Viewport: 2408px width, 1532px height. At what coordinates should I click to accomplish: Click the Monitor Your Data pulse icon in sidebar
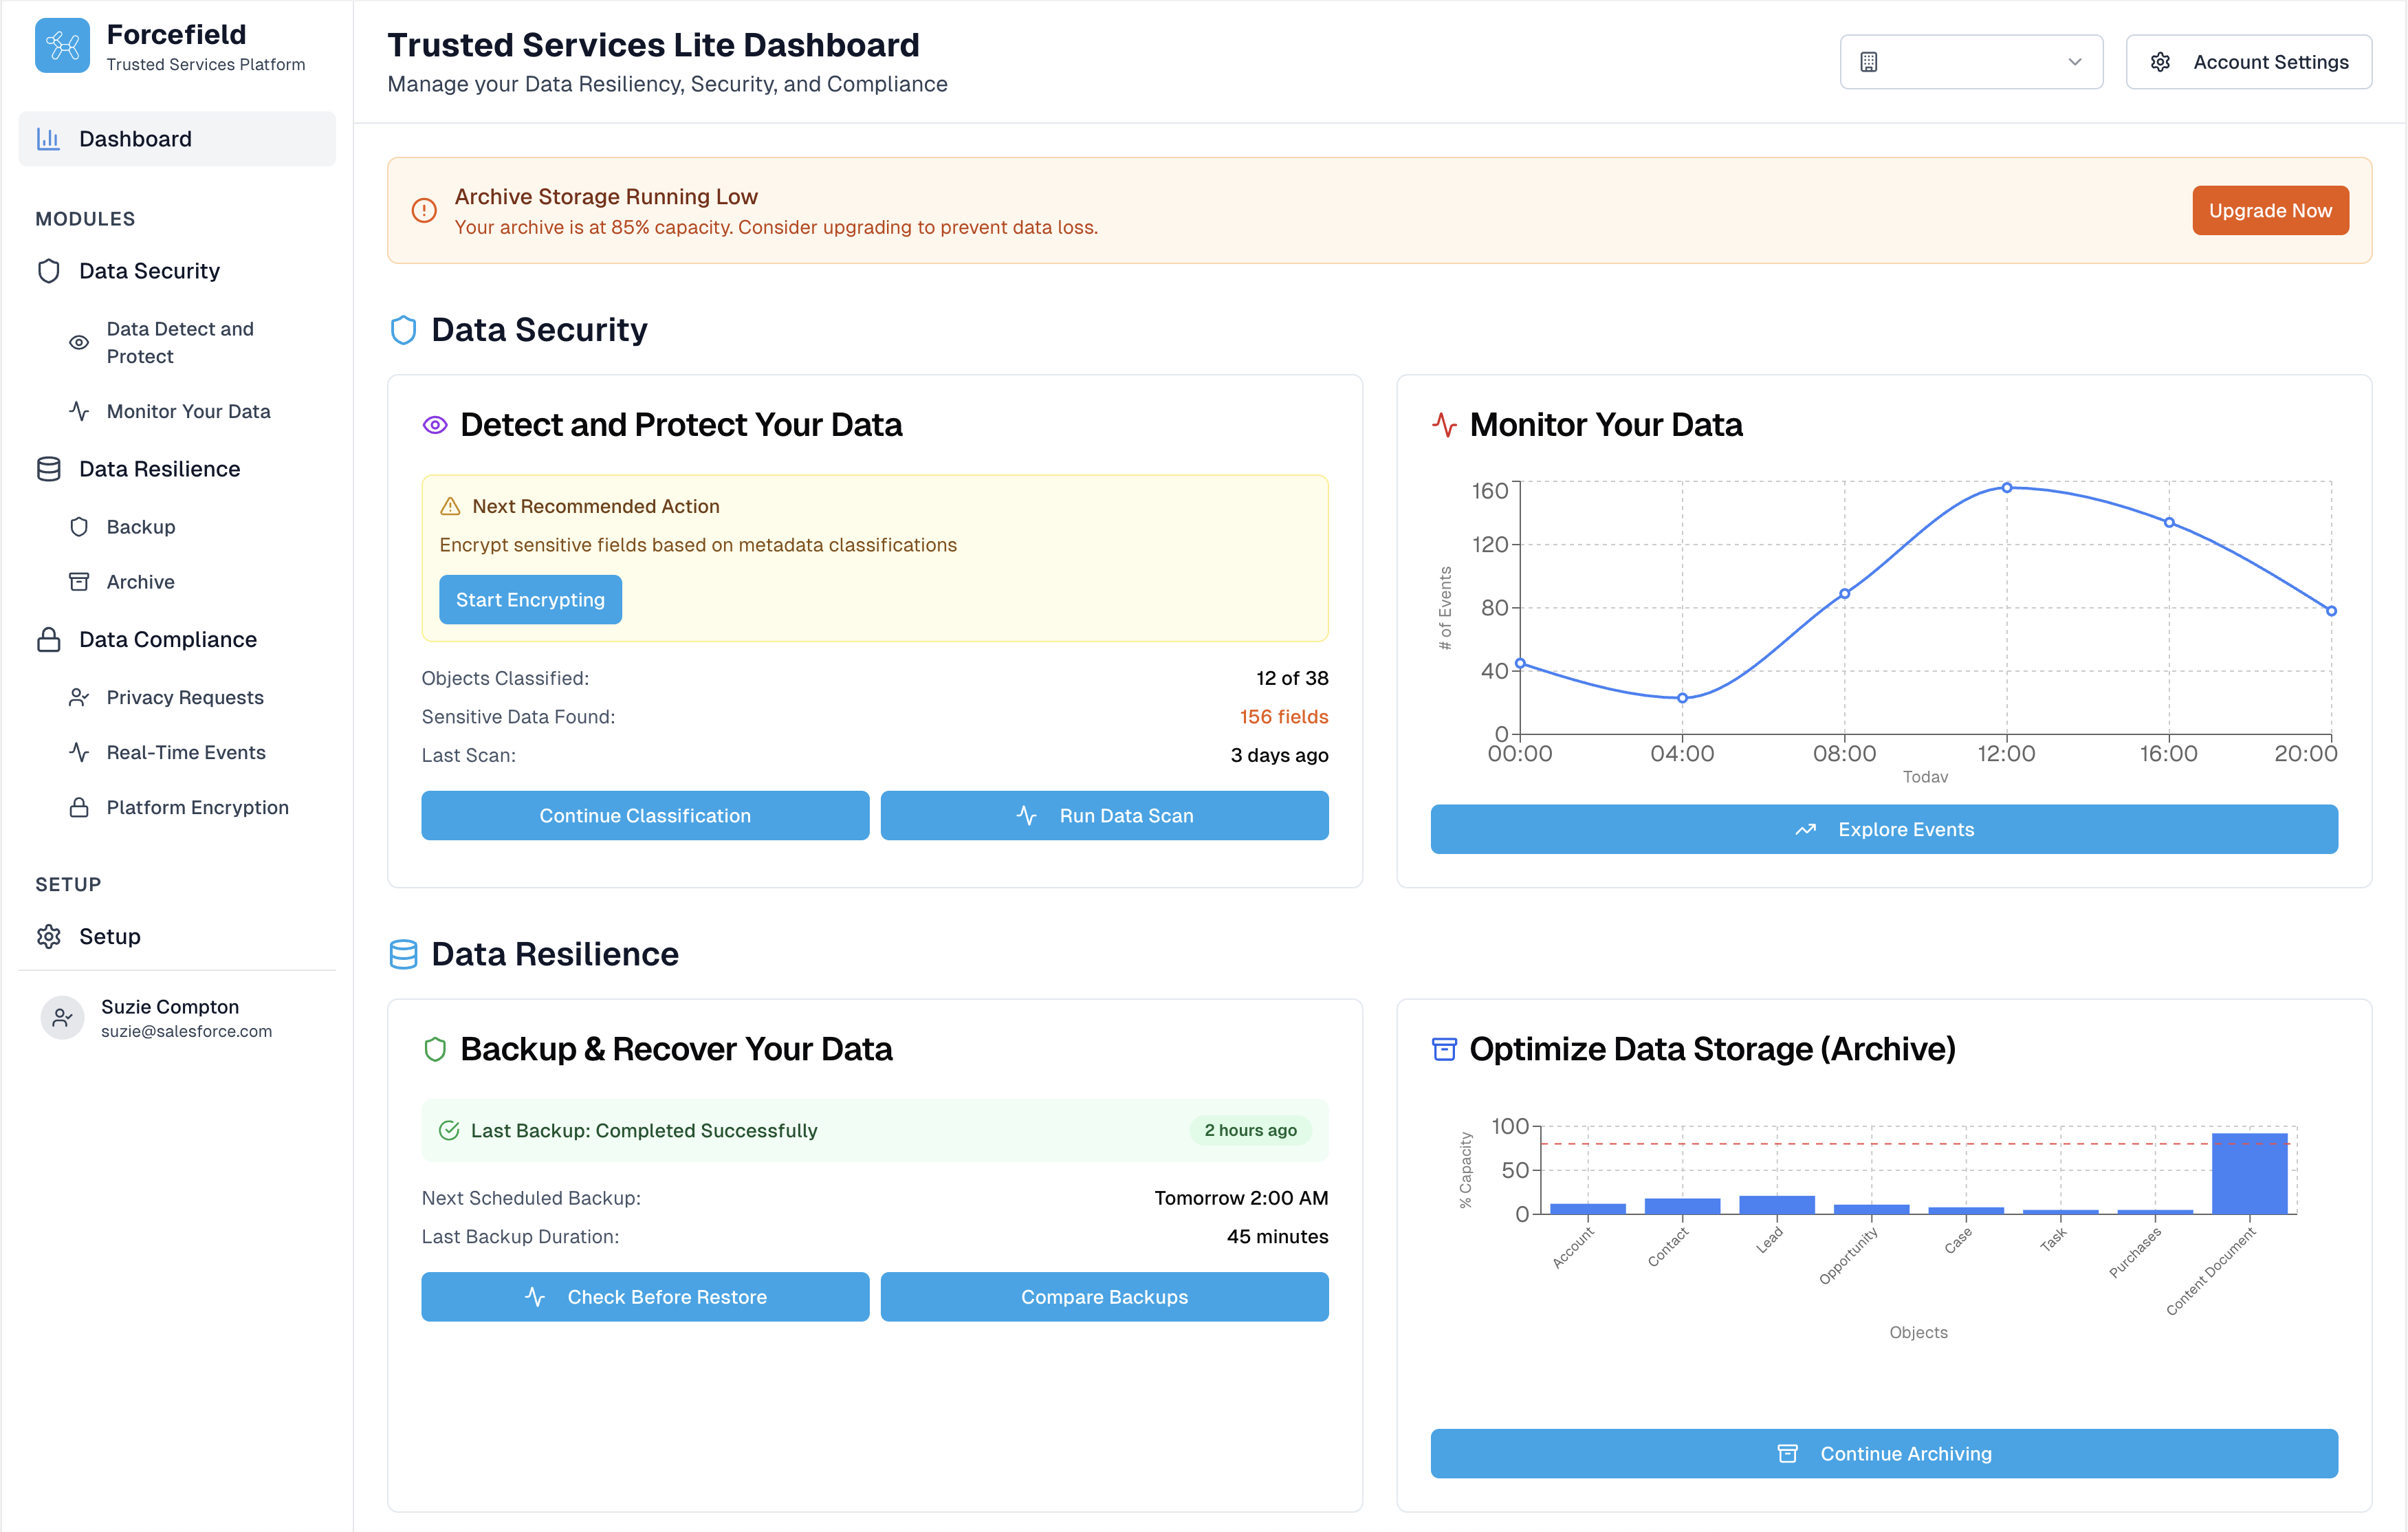coord(79,411)
